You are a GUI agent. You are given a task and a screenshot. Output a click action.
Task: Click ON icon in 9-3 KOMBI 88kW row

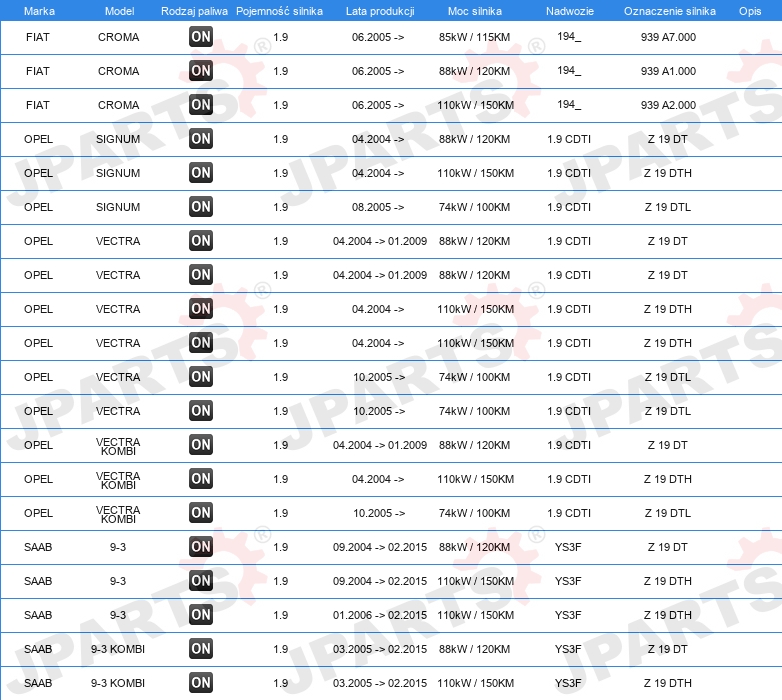point(201,649)
